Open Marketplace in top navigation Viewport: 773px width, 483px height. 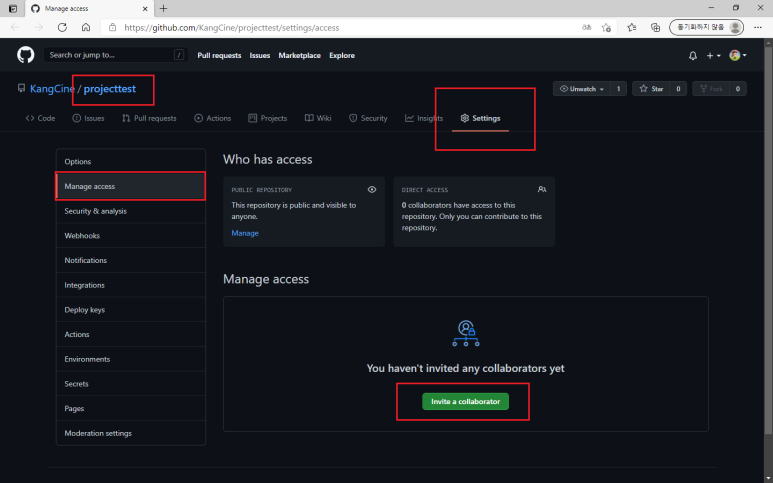(300, 55)
